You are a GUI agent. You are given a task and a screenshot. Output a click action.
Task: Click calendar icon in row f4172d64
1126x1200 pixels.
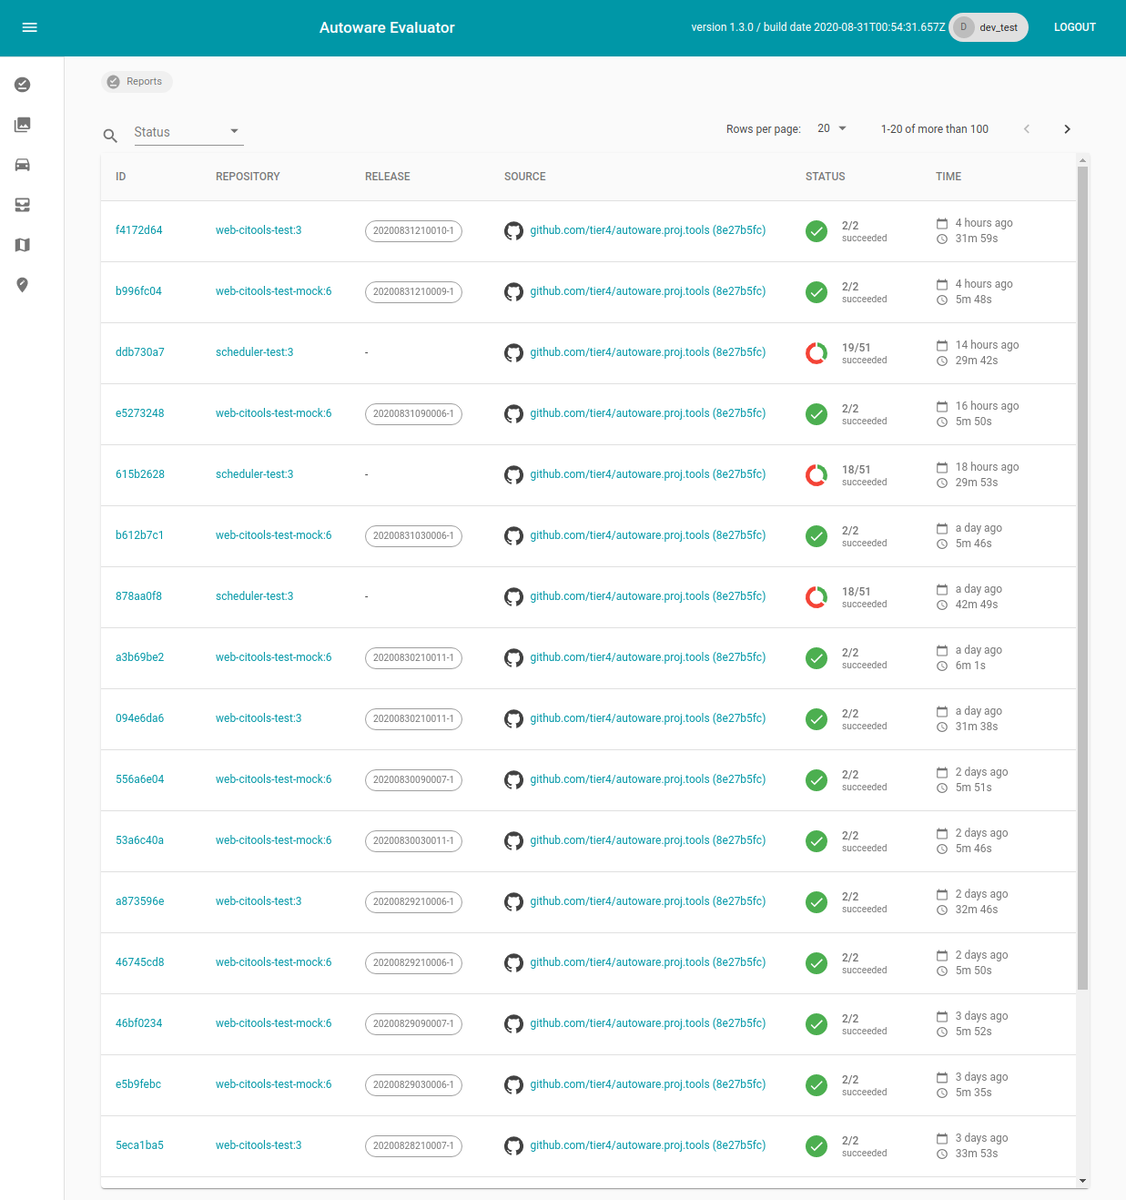(x=942, y=223)
